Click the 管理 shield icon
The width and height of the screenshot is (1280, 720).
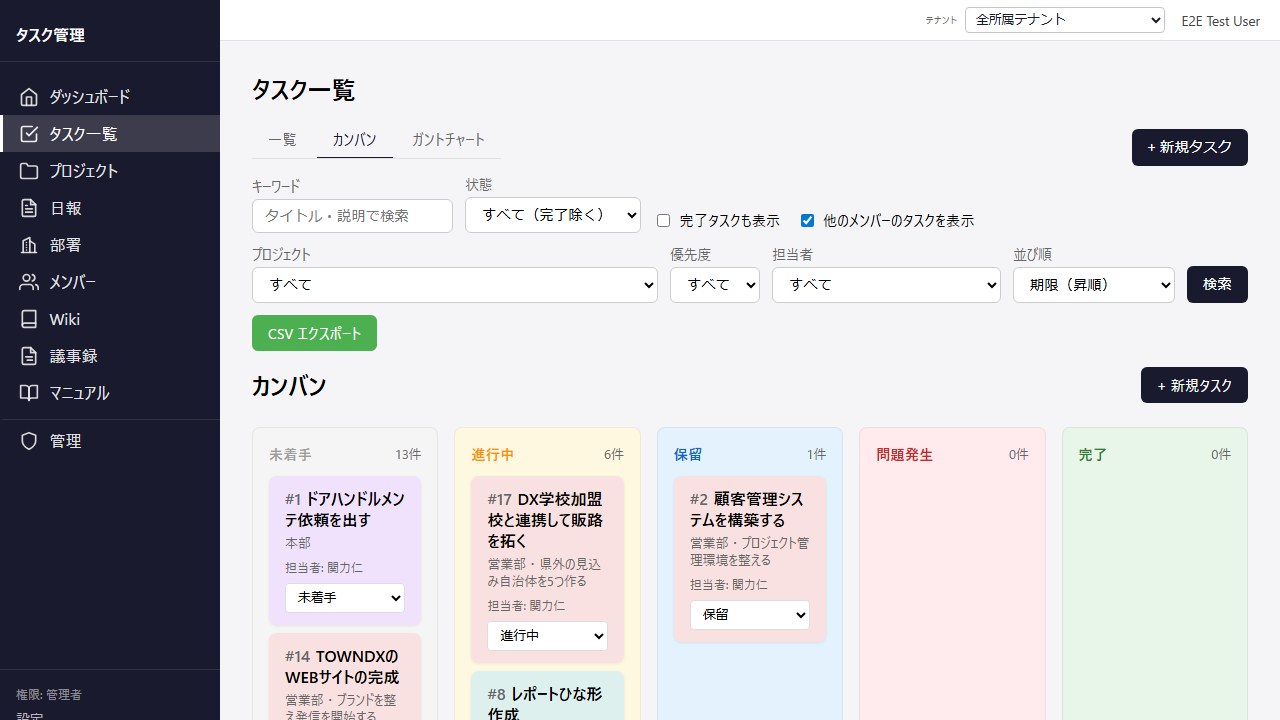coord(29,441)
